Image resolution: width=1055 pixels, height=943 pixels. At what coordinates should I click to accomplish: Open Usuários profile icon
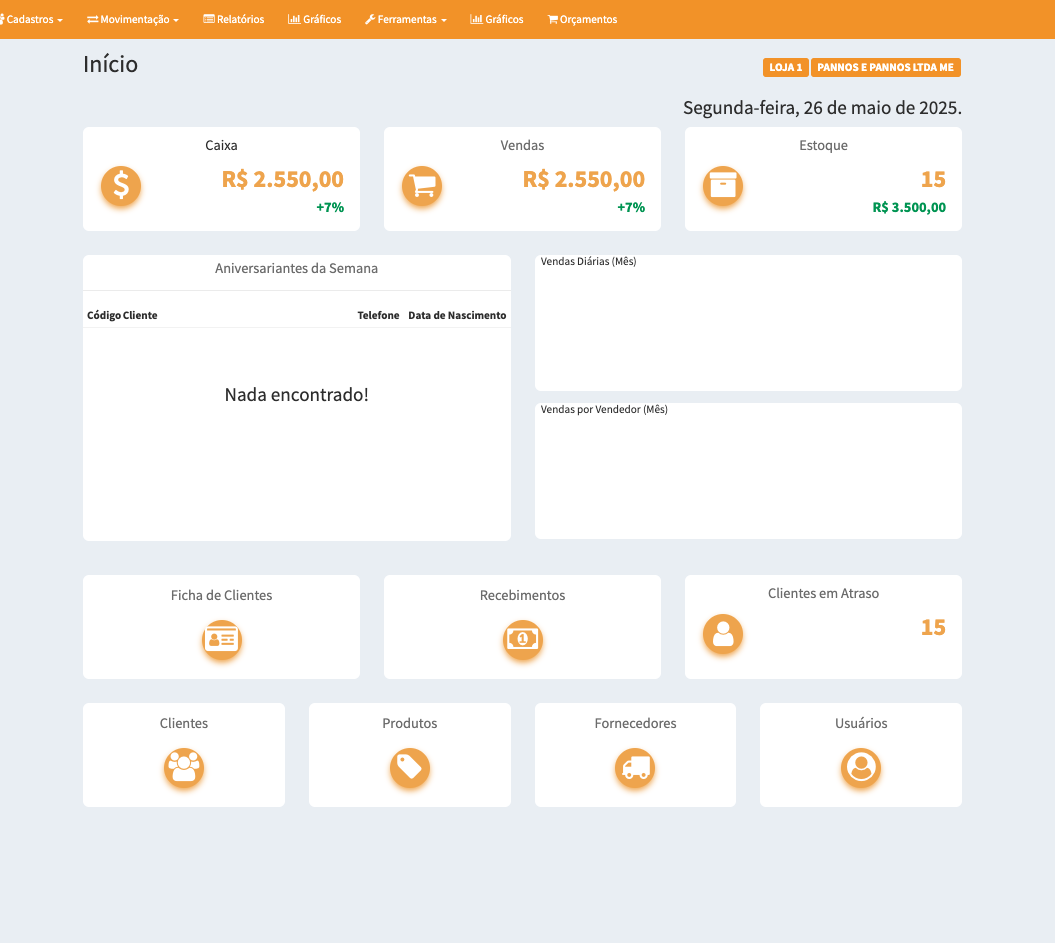click(861, 767)
